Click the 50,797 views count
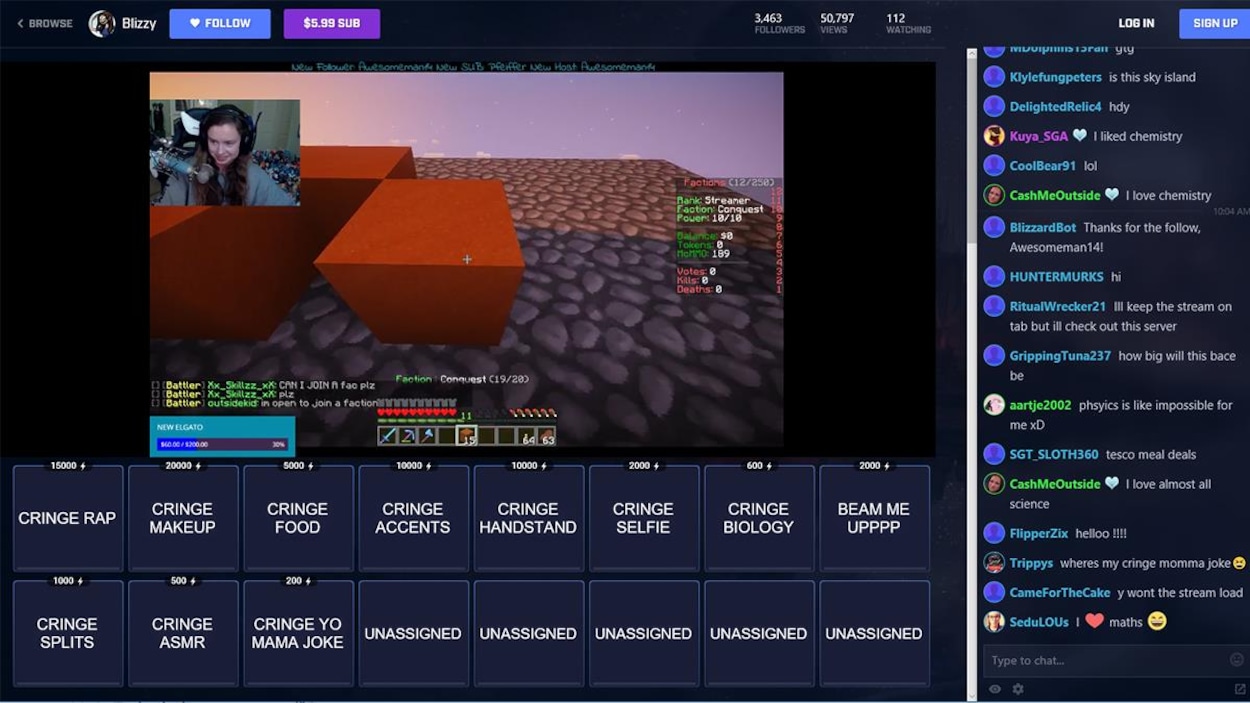The image size is (1250, 703). [837, 23]
